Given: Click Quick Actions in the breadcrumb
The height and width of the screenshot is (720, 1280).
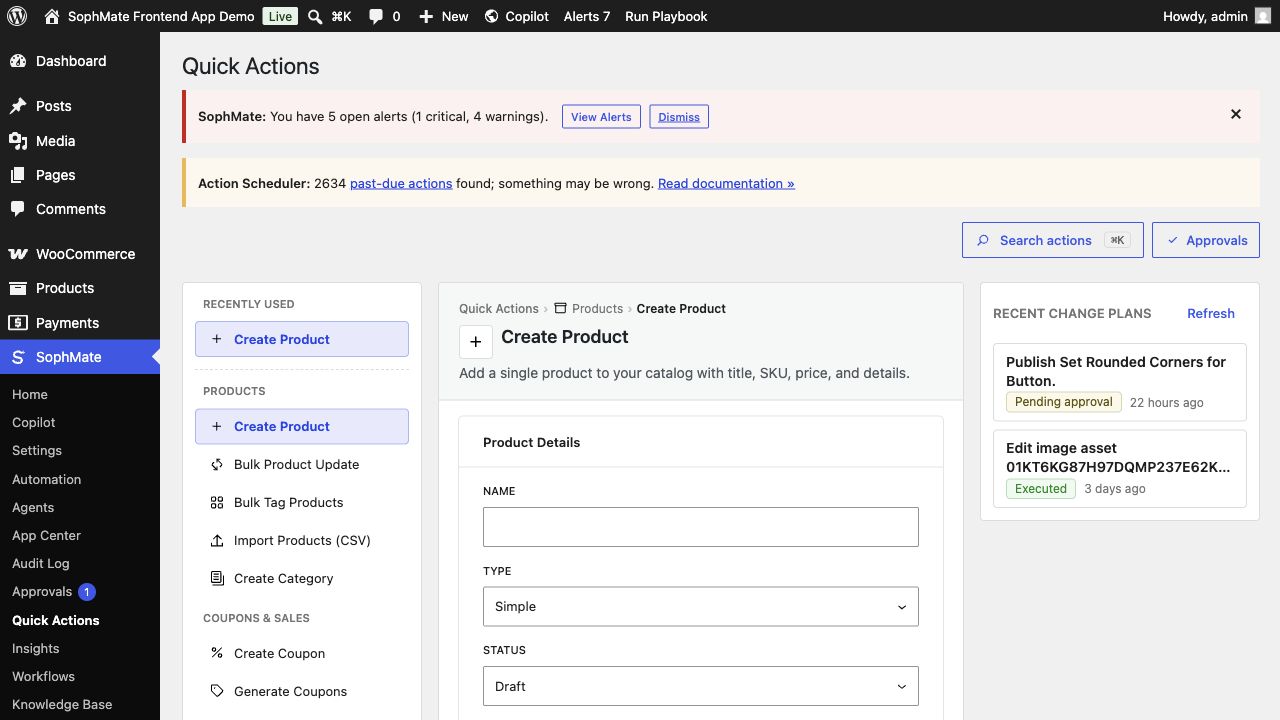Looking at the screenshot, I should [x=499, y=308].
